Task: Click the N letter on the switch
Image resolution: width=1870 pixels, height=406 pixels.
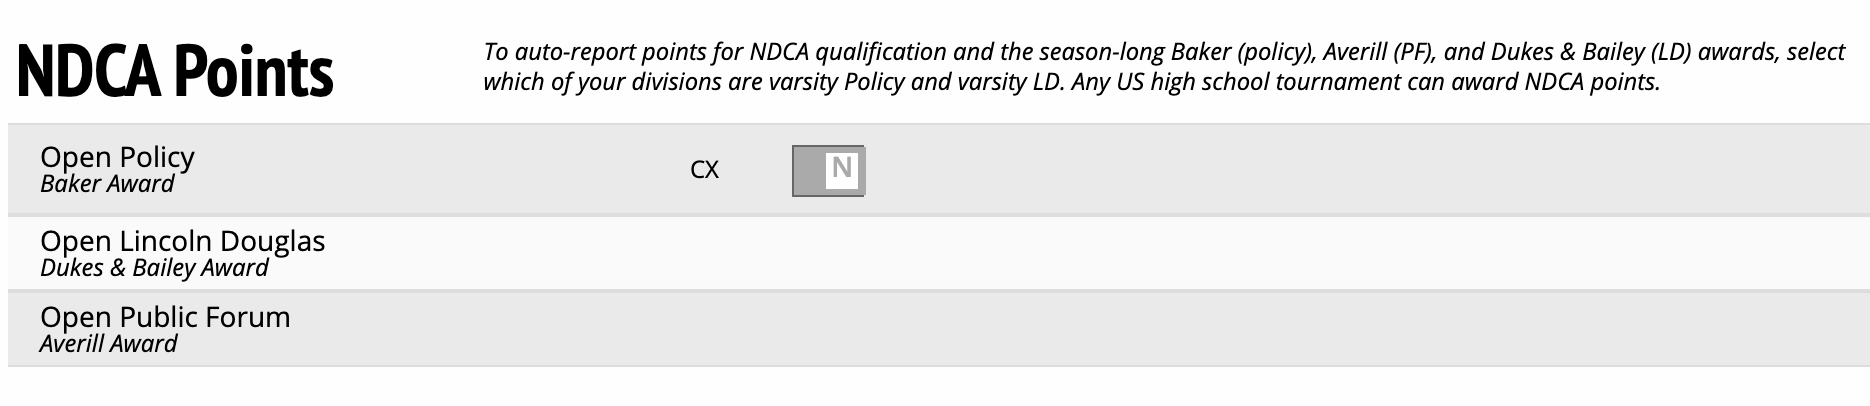Action: click(842, 168)
